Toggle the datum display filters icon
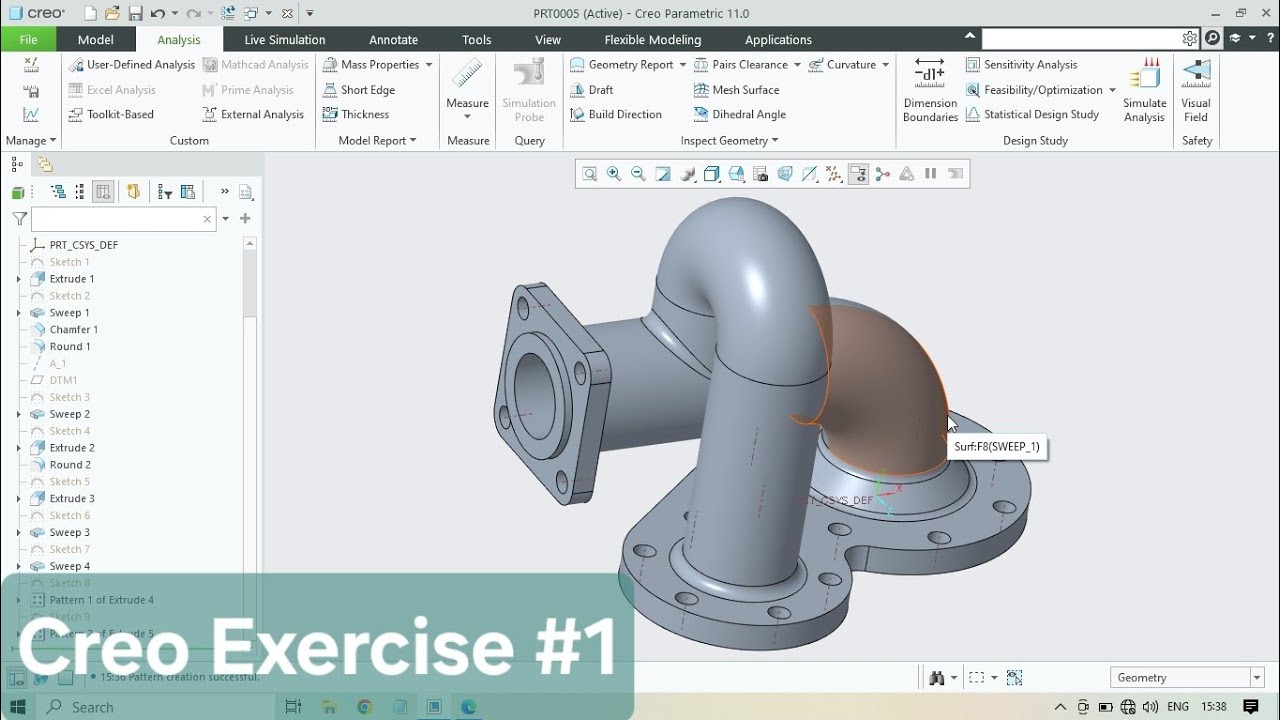1280x720 pixels. pyautogui.click(x=834, y=174)
